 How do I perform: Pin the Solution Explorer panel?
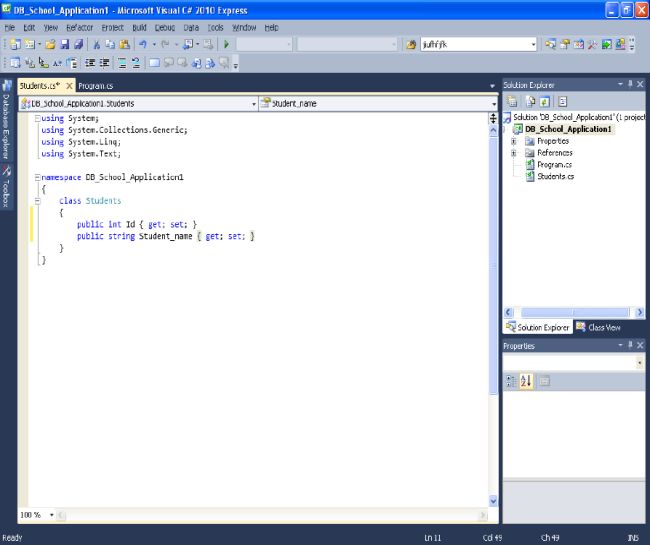coord(630,84)
